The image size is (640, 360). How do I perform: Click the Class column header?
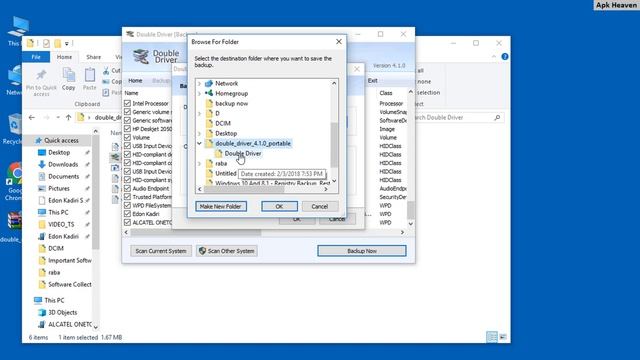click(386, 93)
